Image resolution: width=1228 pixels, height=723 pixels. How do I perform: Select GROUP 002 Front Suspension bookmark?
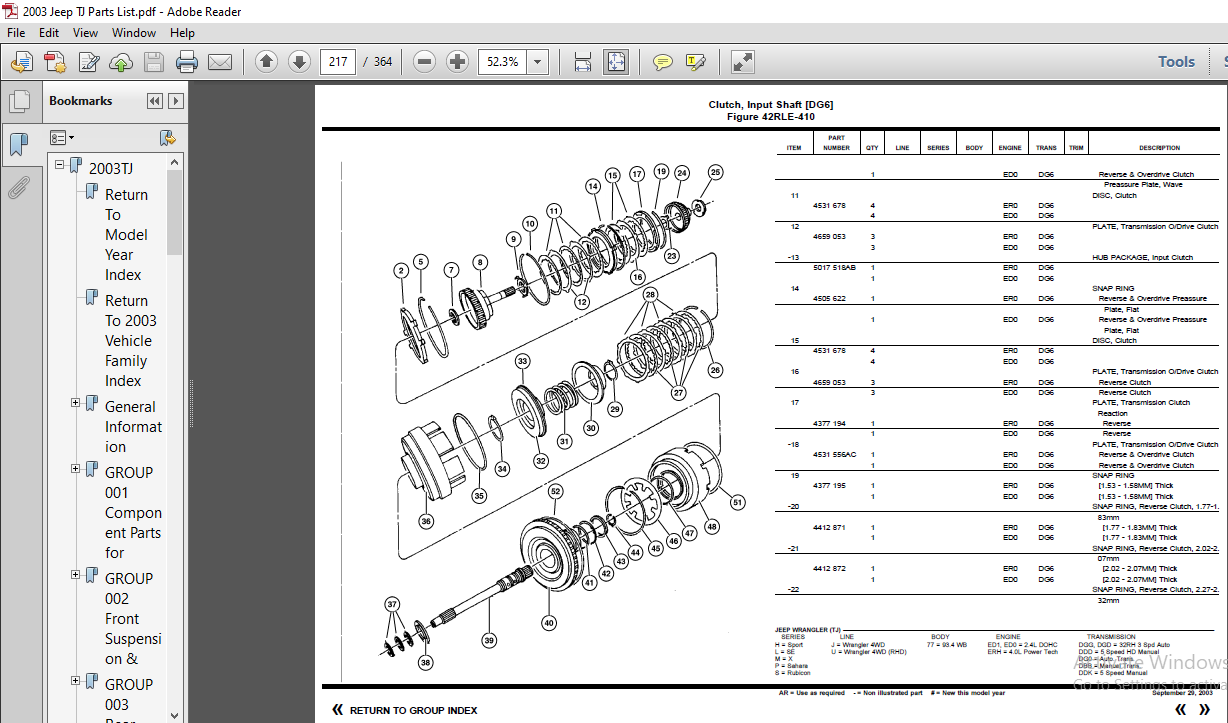tap(133, 618)
